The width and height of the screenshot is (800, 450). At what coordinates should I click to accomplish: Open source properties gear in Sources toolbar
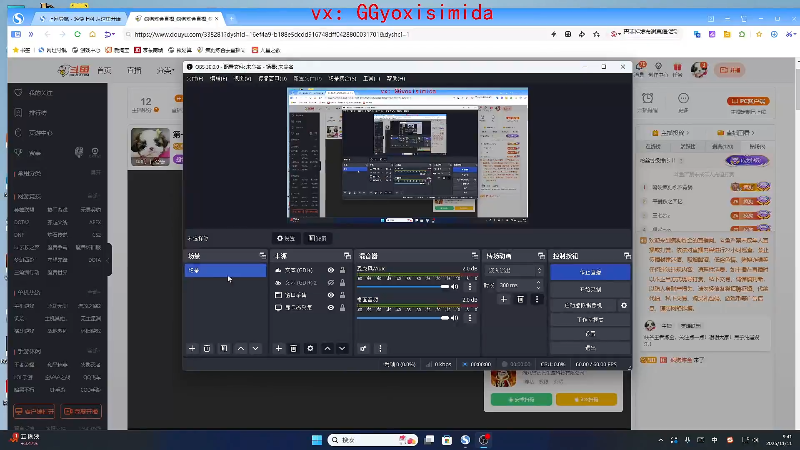click(310, 348)
